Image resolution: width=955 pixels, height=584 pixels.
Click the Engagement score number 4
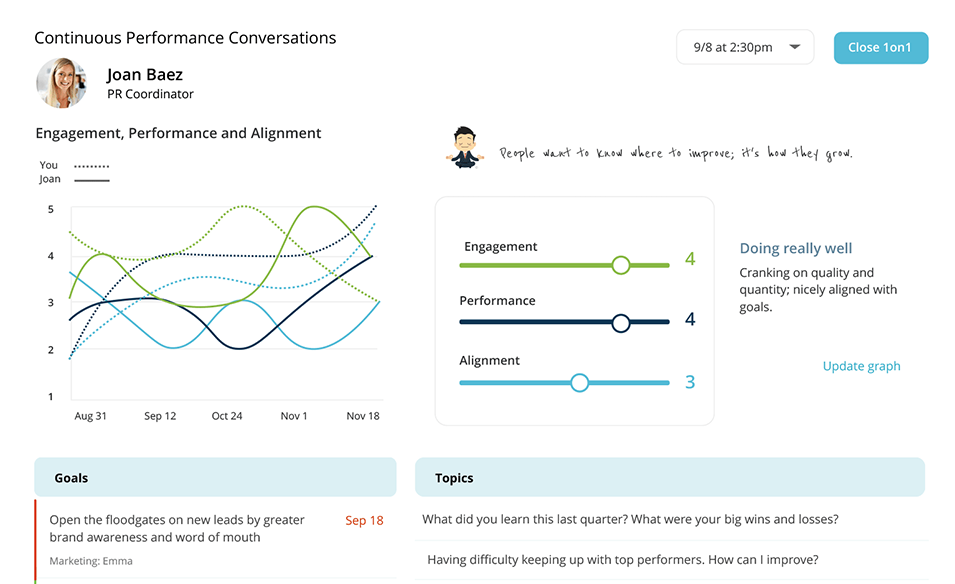(x=689, y=259)
